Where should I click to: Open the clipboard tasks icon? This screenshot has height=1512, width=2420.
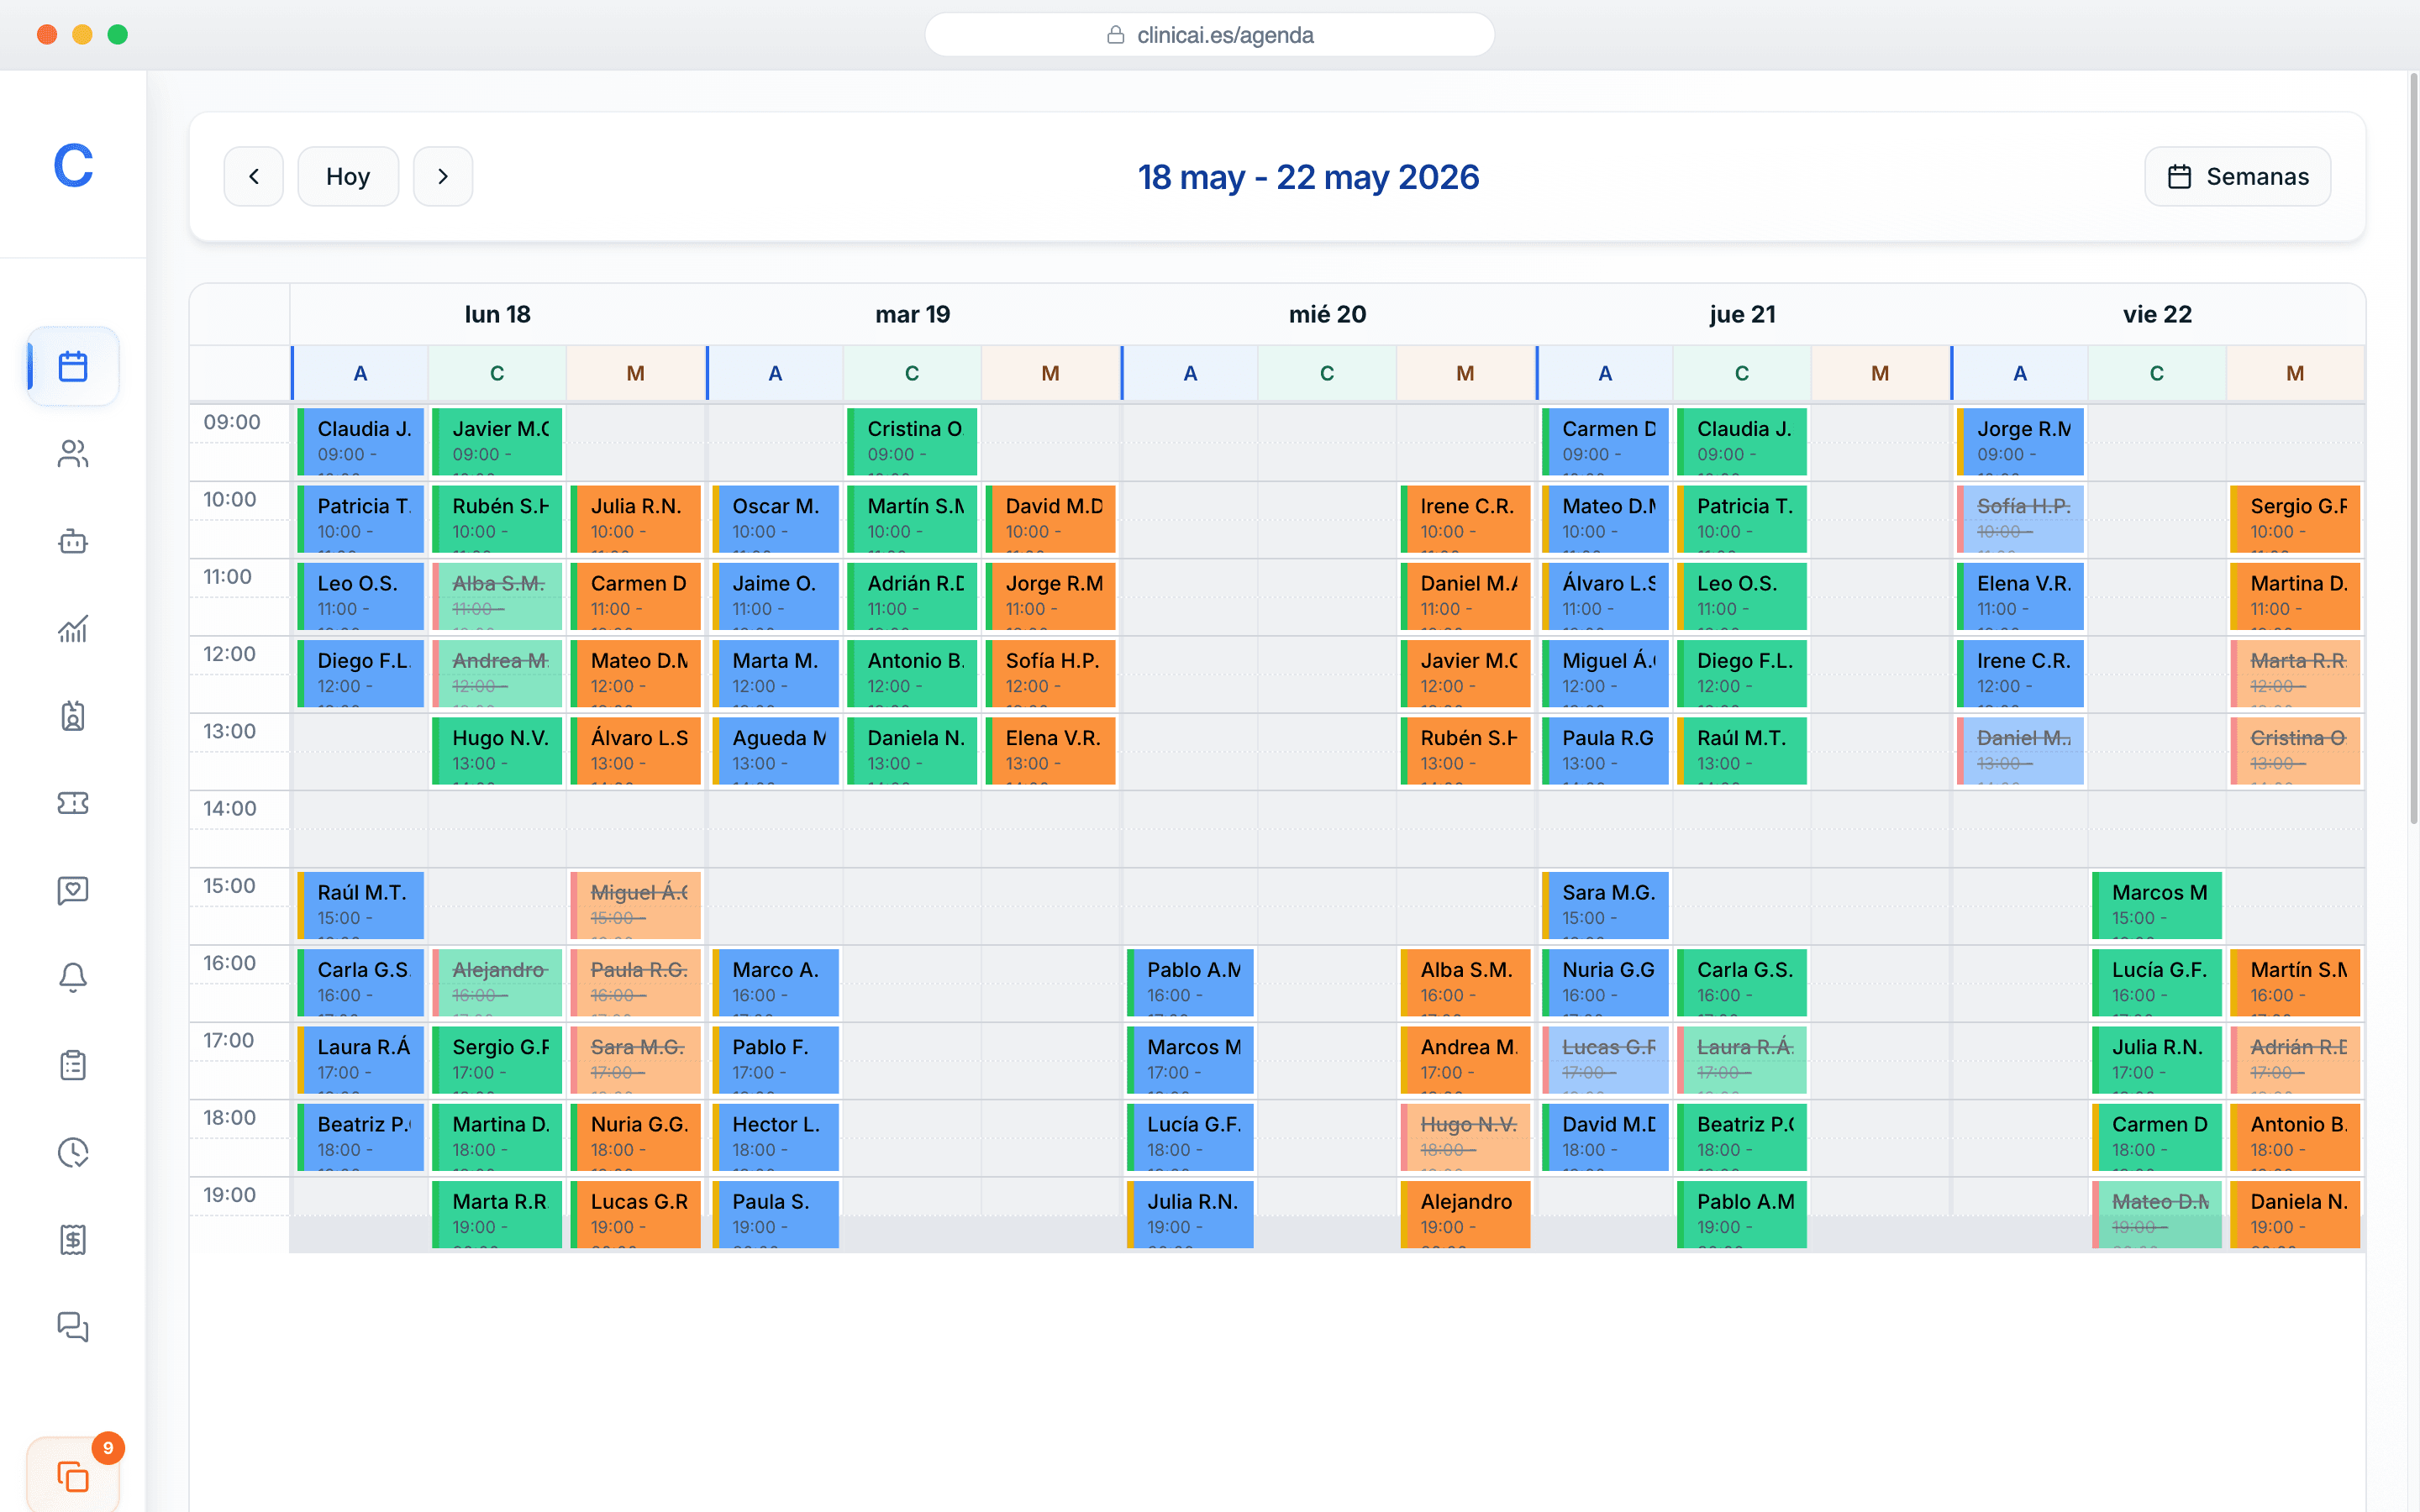click(x=73, y=1065)
